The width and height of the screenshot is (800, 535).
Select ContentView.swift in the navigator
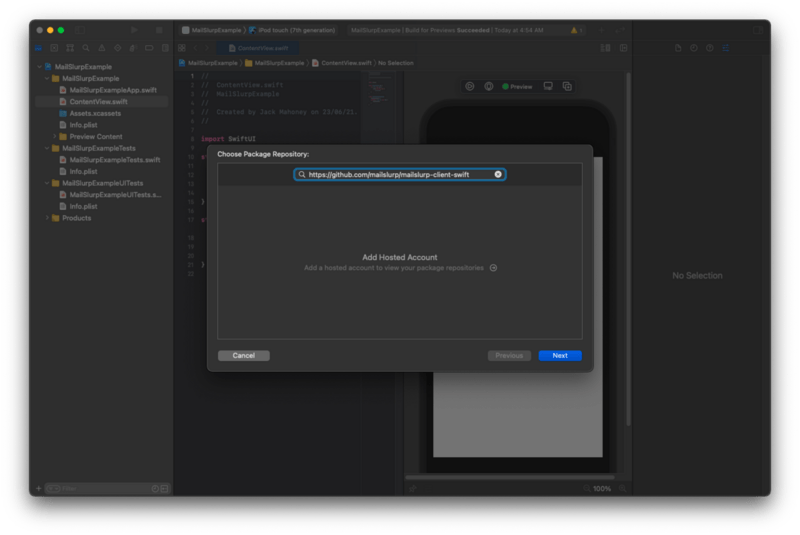click(x=98, y=101)
